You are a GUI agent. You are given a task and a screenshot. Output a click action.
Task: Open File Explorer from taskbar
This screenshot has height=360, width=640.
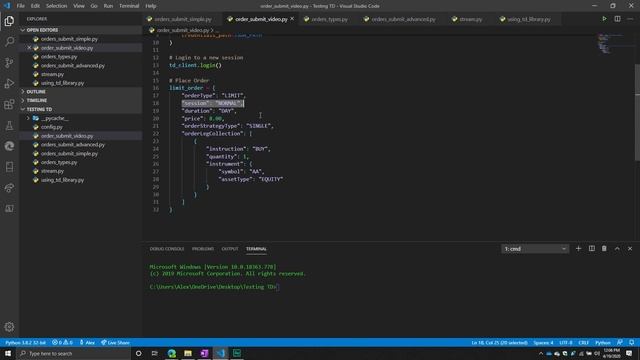pyautogui.click(x=188, y=353)
